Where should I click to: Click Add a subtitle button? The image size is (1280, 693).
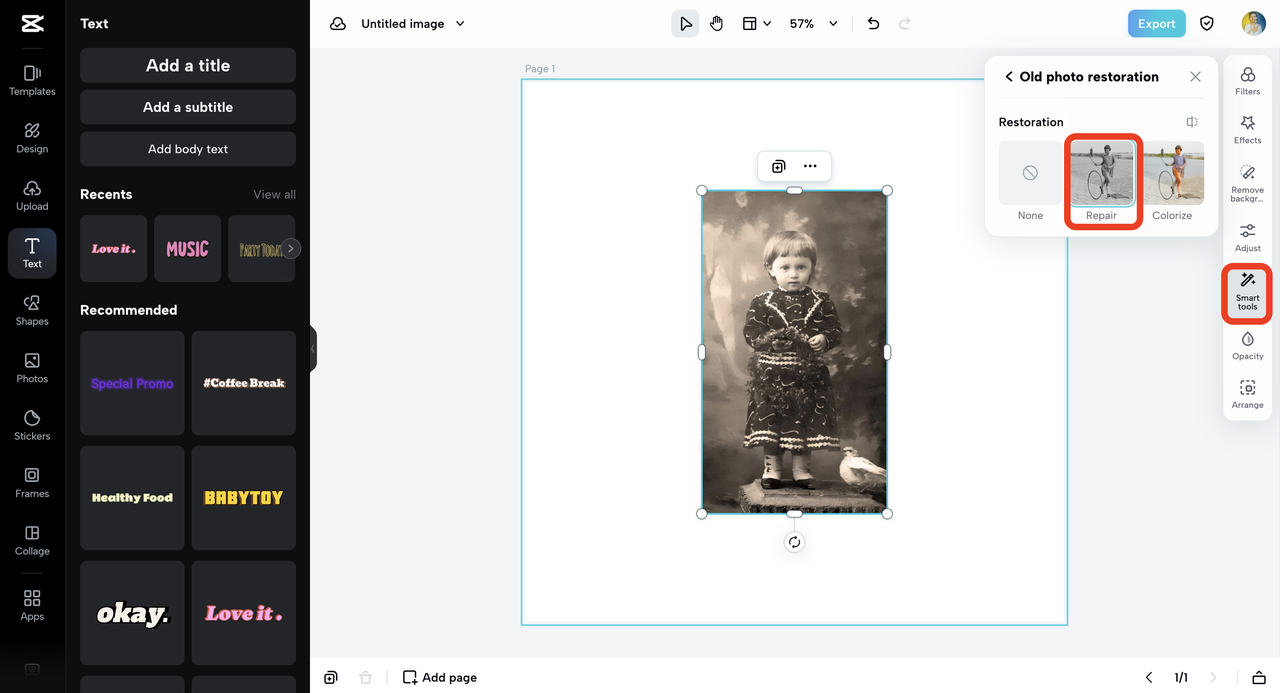click(x=188, y=107)
